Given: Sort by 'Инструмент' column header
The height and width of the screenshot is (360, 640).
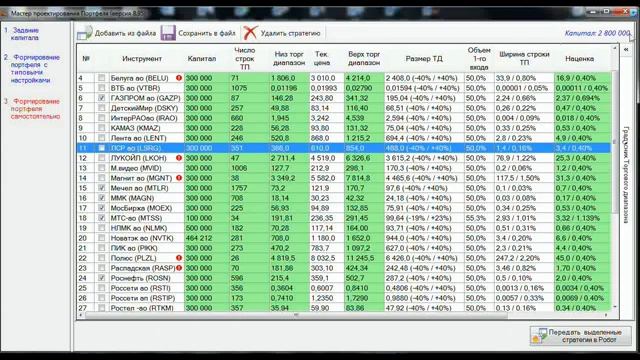Looking at the screenshot, I should (142, 59).
